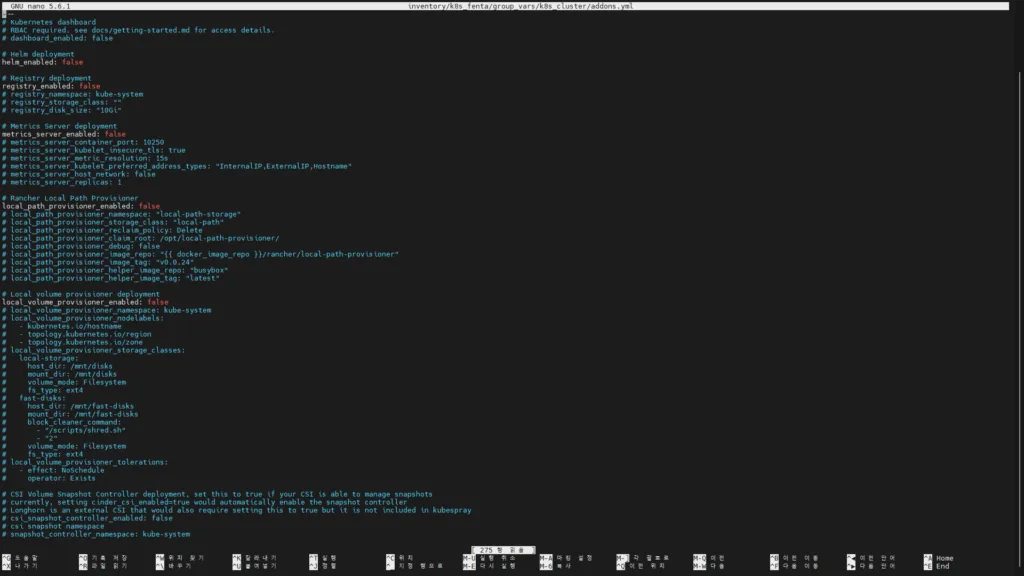
Task: Start replace using 바꾸기 shortcut
Action: [x=175, y=567]
